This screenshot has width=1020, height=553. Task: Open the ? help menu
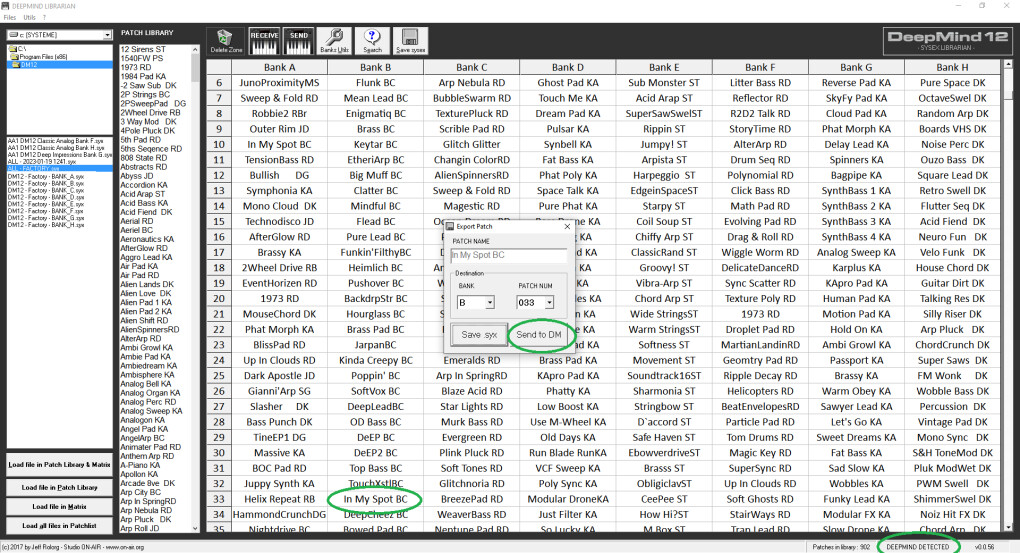pos(44,18)
